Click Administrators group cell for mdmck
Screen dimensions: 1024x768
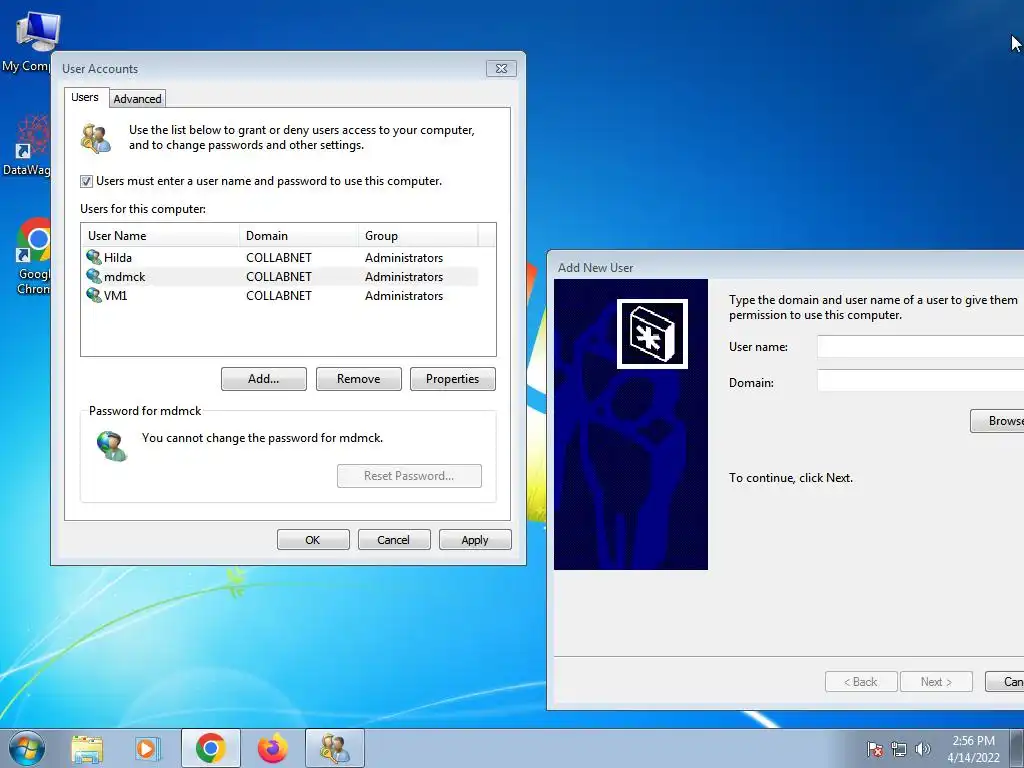[x=404, y=276]
